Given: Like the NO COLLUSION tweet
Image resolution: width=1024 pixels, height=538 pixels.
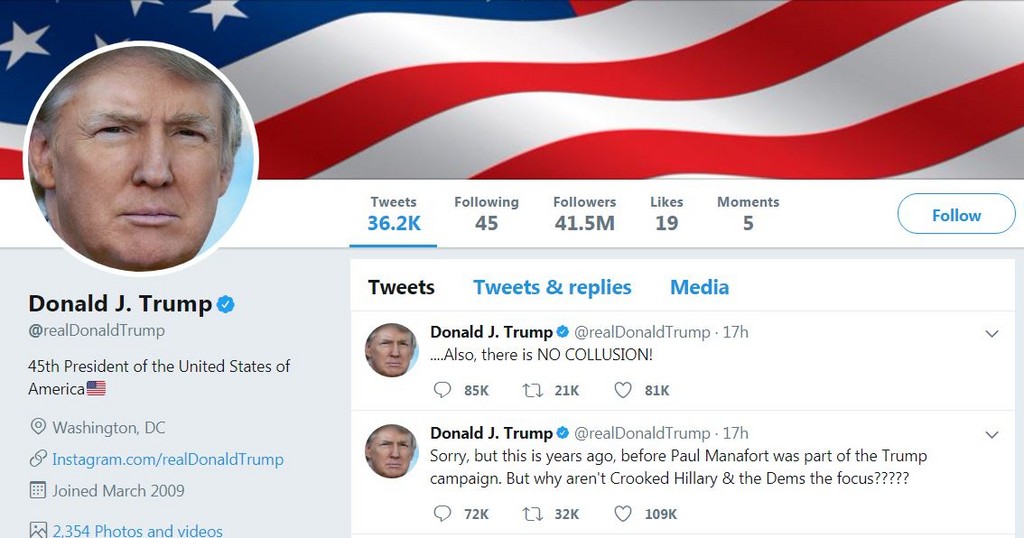Looking at the screenshot, I should (x=623, y=390).
